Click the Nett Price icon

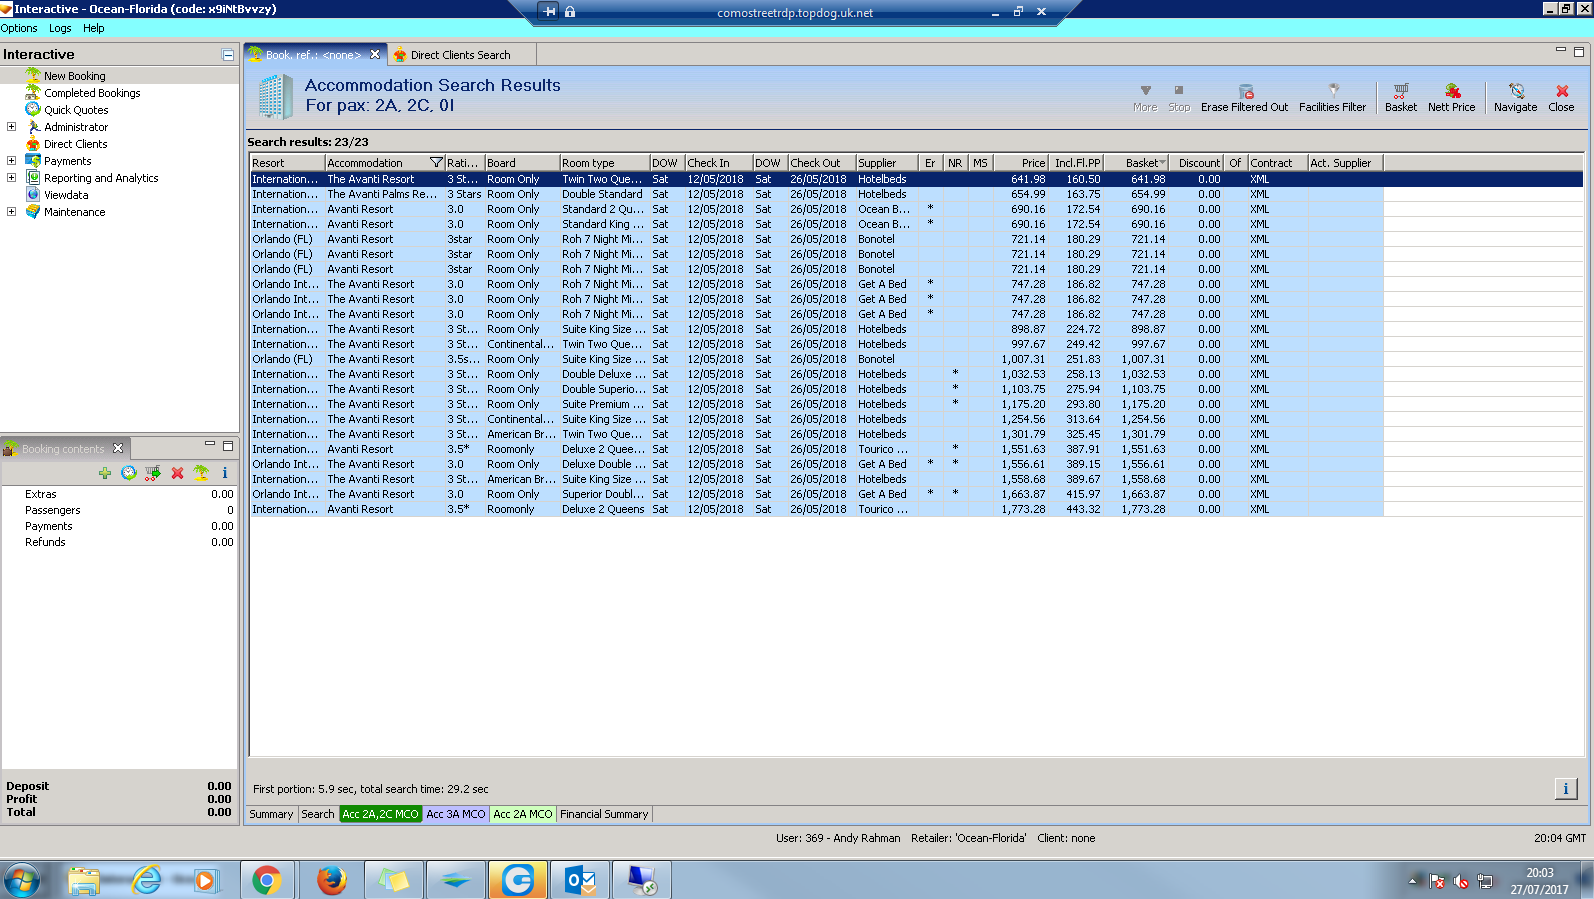[1452, 90]
